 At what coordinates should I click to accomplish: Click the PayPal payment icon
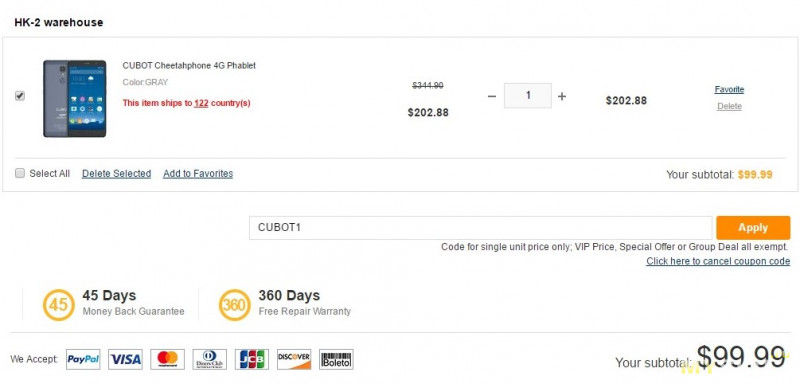[83, 360]
